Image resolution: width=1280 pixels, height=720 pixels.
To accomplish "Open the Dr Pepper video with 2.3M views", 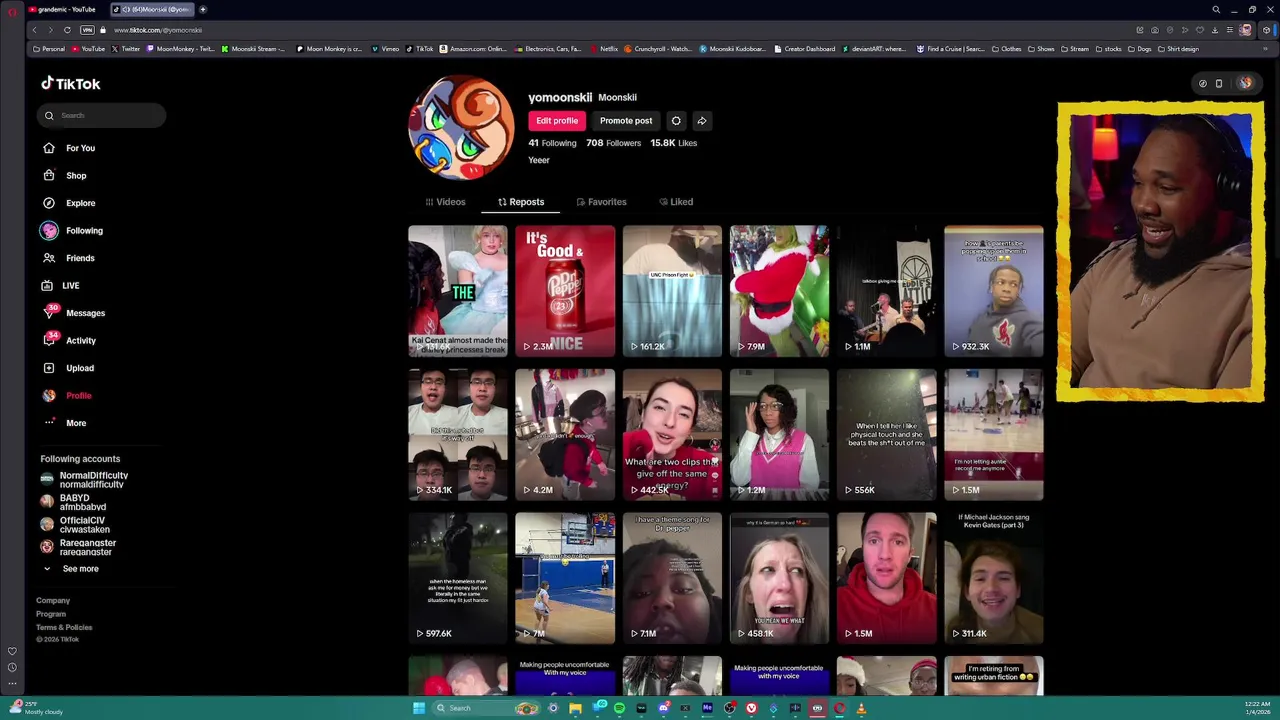I will [x=565, y=291].
